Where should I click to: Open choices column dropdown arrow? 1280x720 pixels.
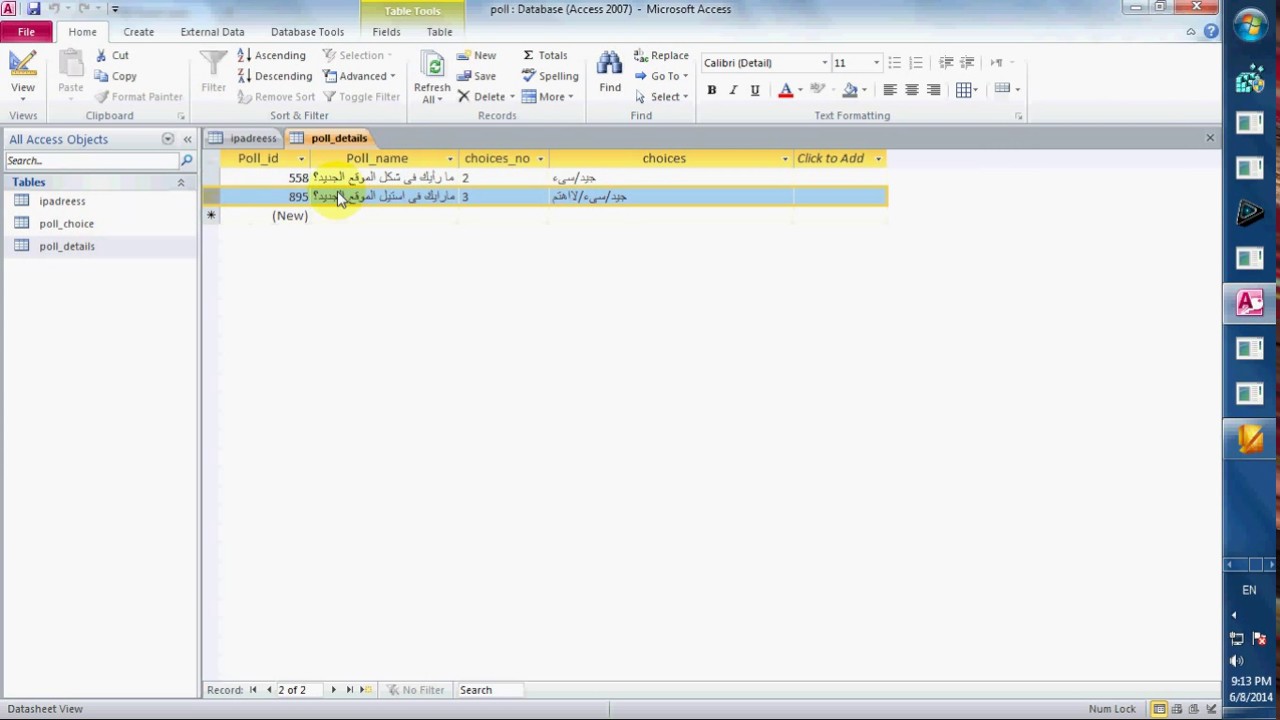[785, 159]
